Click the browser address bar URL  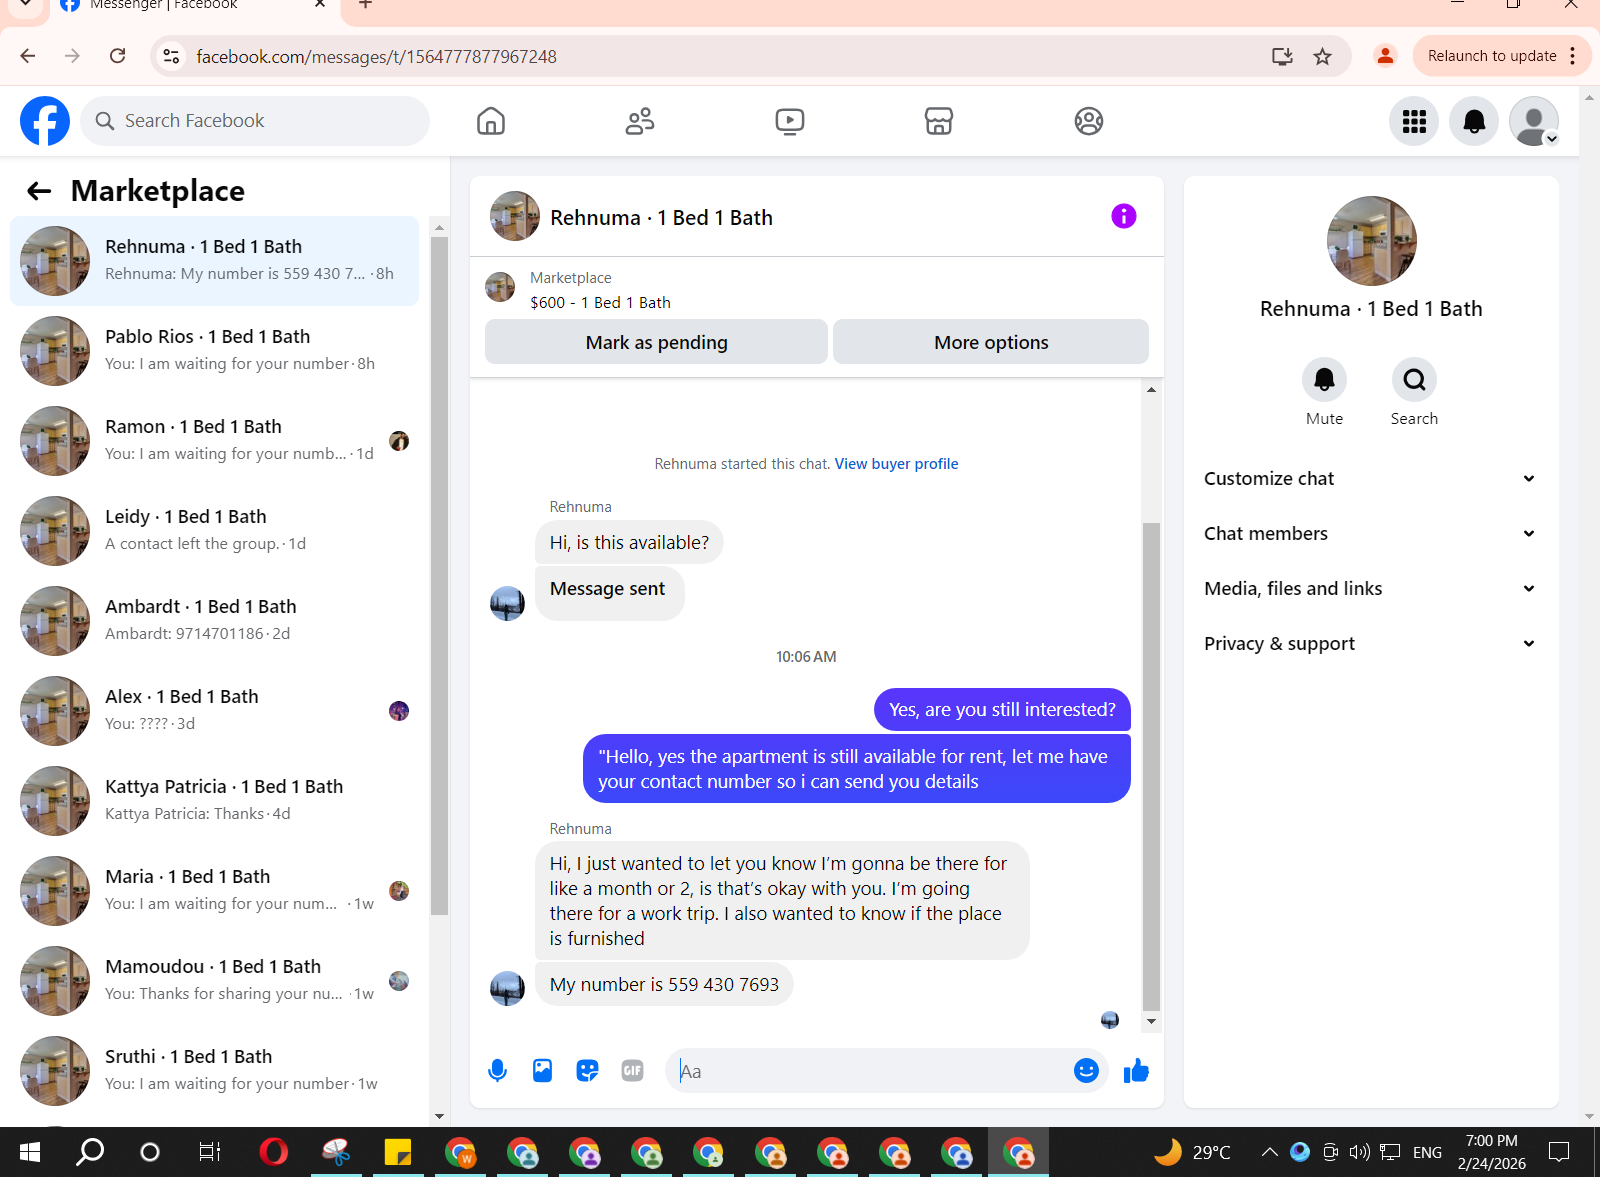[376, 57]
